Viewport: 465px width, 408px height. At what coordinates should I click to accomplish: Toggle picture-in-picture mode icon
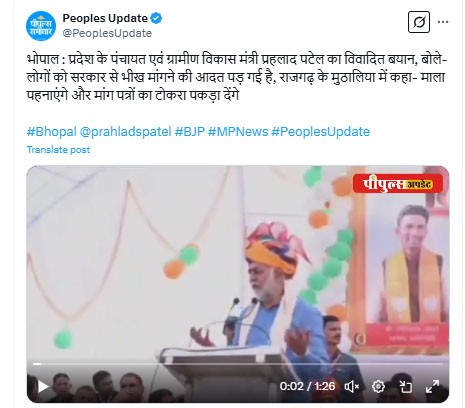[405, 387]
